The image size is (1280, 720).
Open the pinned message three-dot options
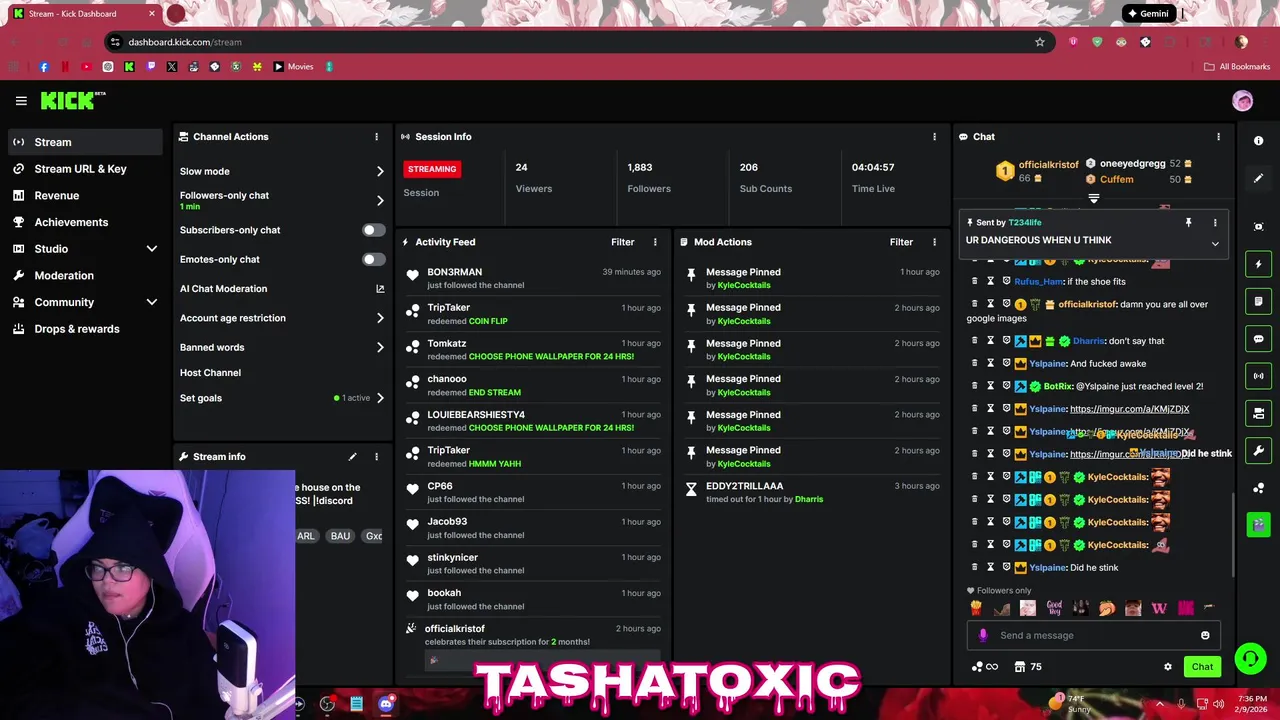pyautogui.click(x=1215, y=223)
